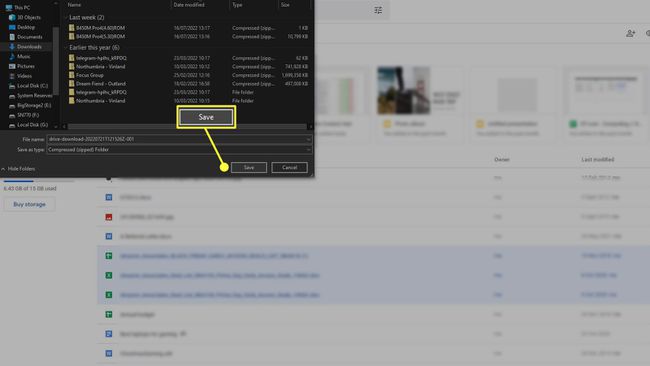Click the File name input field

click(179, 139)
